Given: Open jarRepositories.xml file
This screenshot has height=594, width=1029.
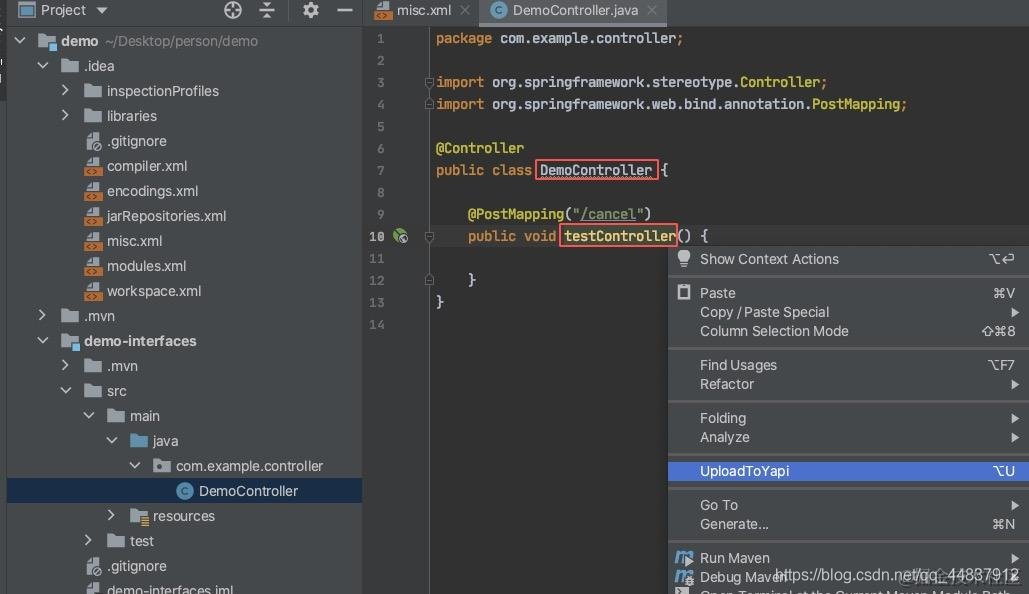Looking at the screenshot, I should click(166, 216).
